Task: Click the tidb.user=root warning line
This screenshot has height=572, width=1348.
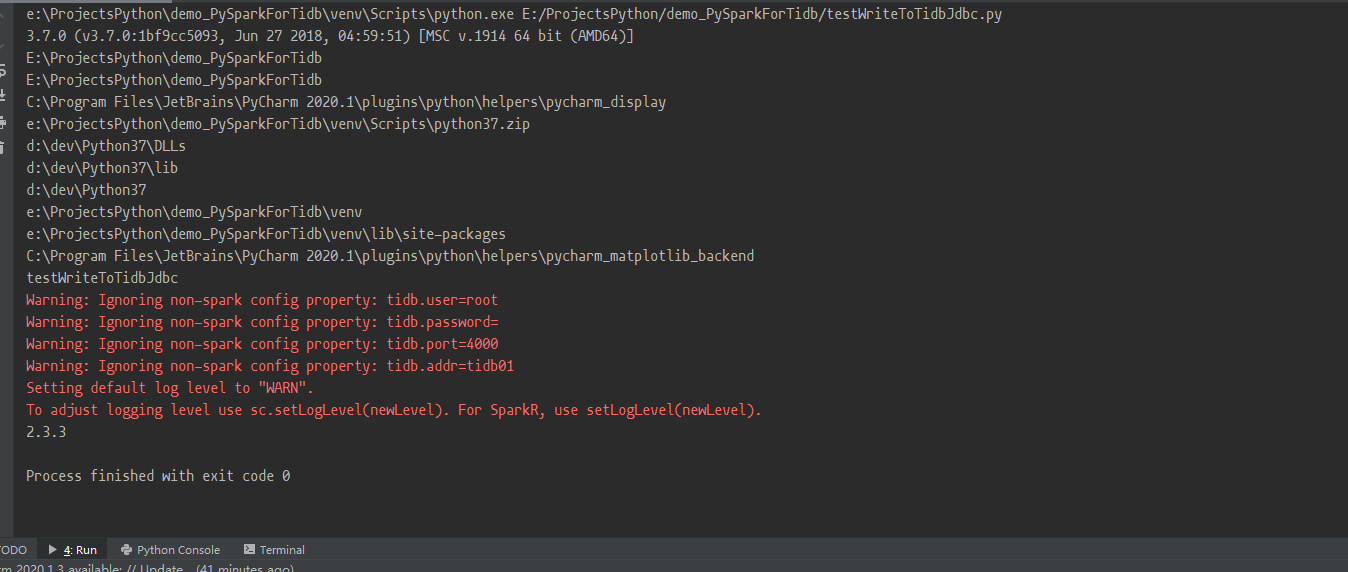Action: (262, 300)
